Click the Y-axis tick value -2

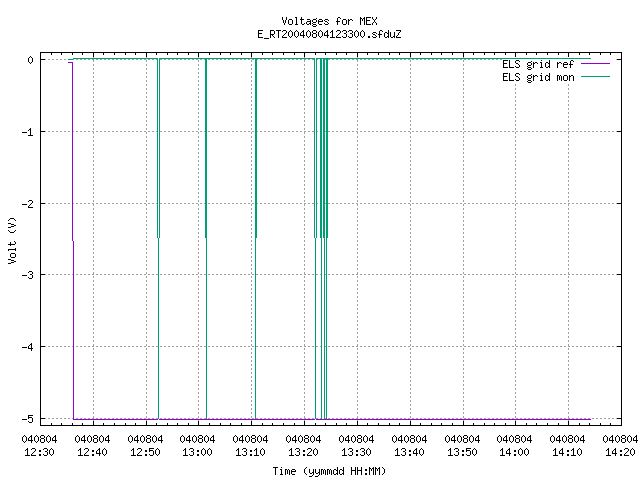[x=28, y=204]
